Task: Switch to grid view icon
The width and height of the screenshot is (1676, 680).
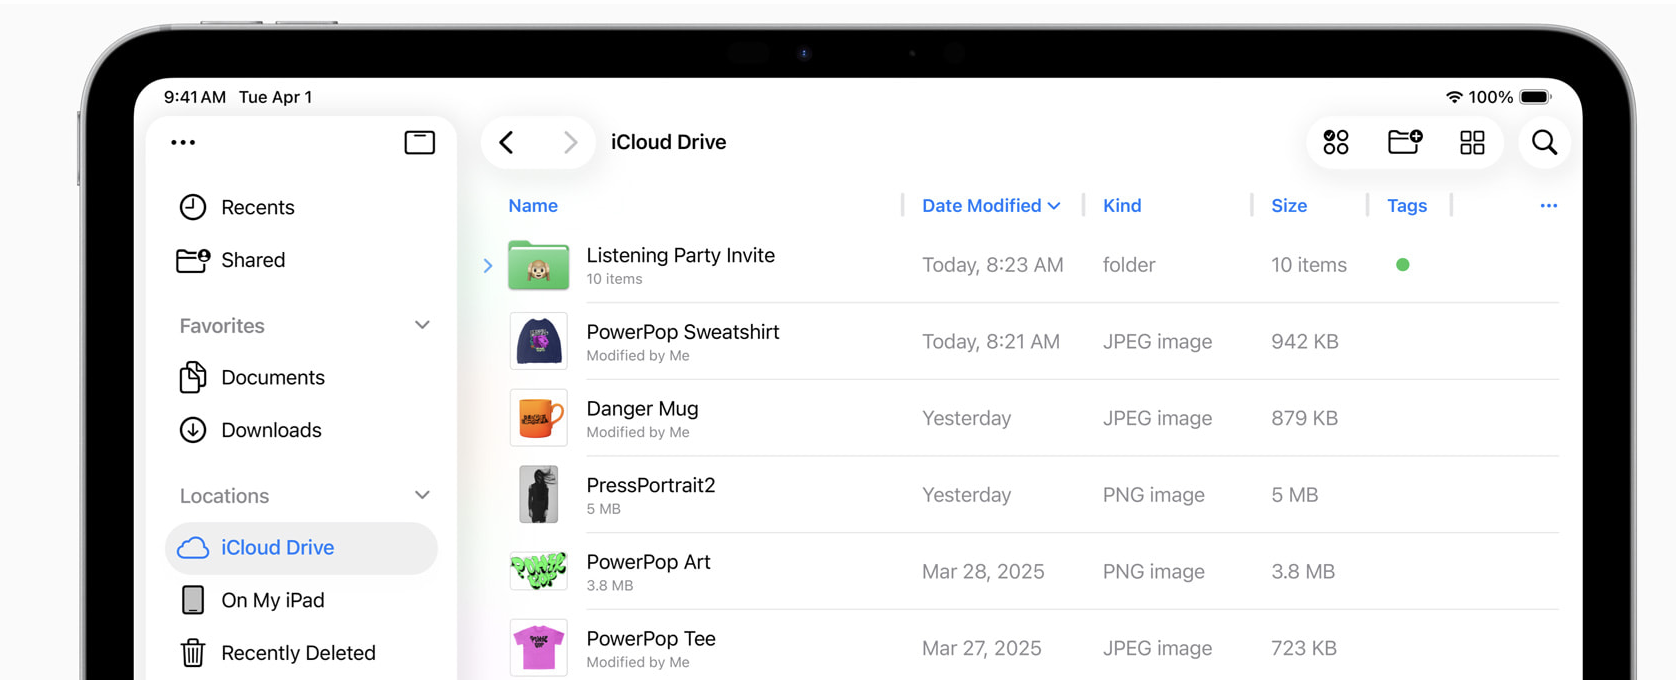Action: click(1472, 142)
